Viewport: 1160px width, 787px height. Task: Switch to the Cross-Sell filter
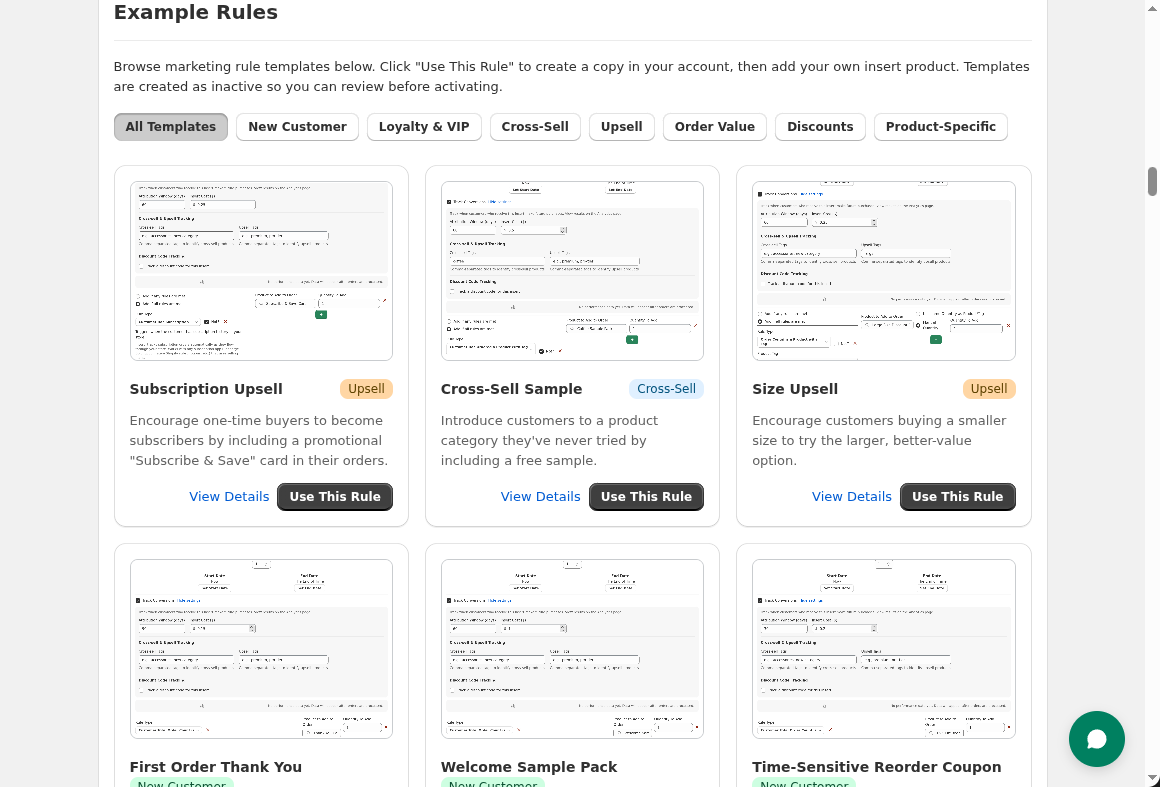pyautogui.click(x=535, y=127)
